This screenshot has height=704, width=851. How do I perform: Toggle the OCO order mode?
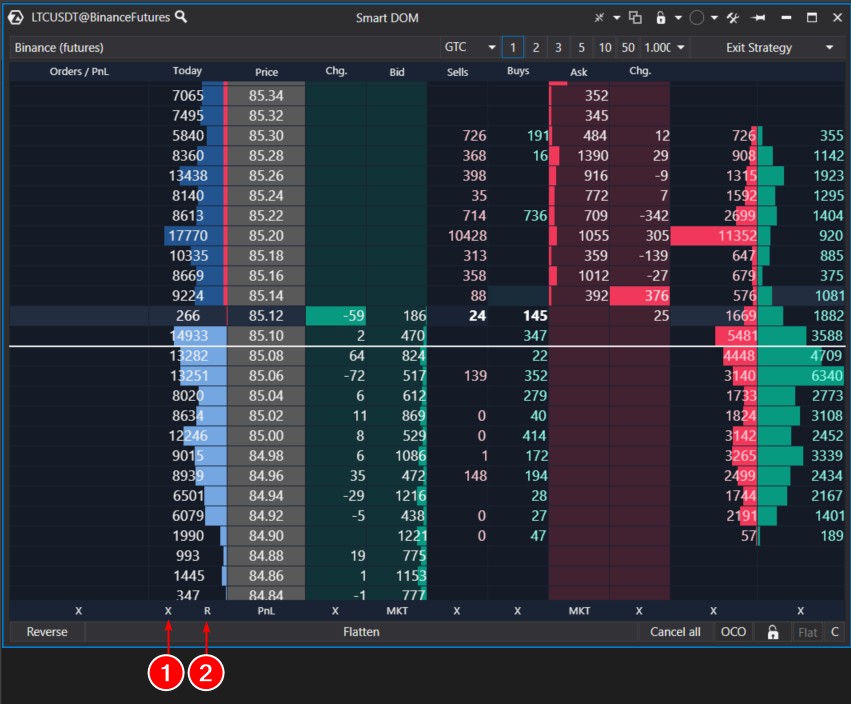pos(733,632)
